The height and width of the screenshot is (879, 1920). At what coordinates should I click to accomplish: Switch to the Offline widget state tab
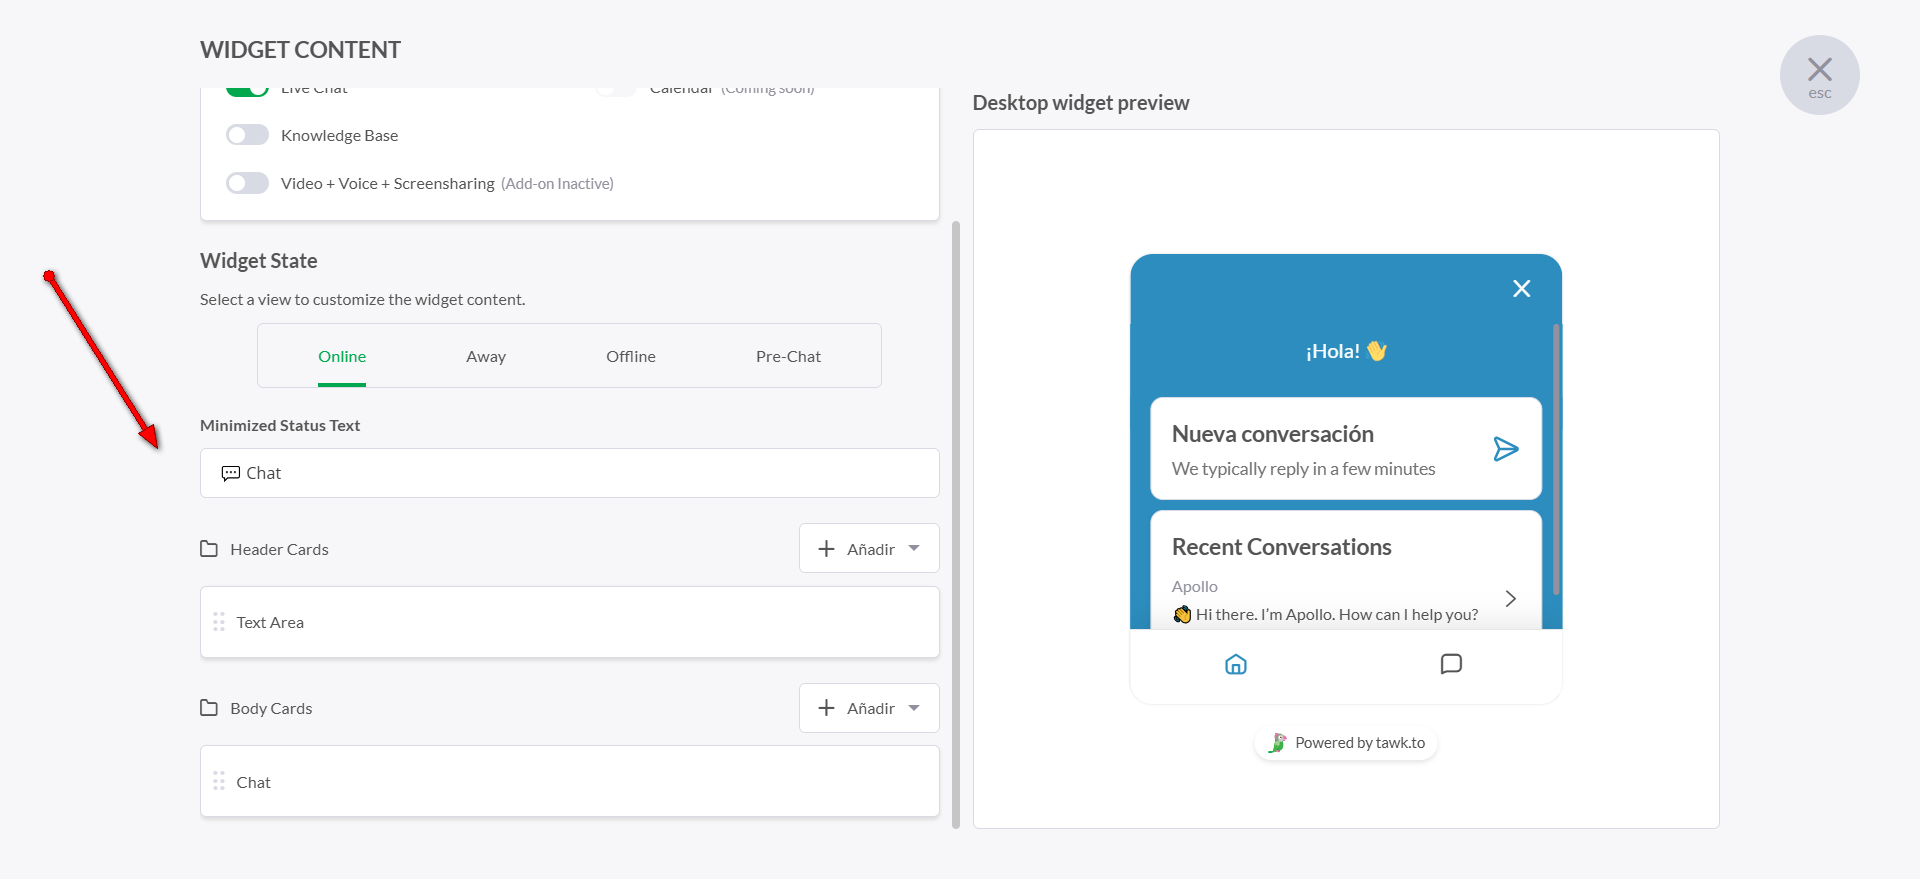[631, 357]
